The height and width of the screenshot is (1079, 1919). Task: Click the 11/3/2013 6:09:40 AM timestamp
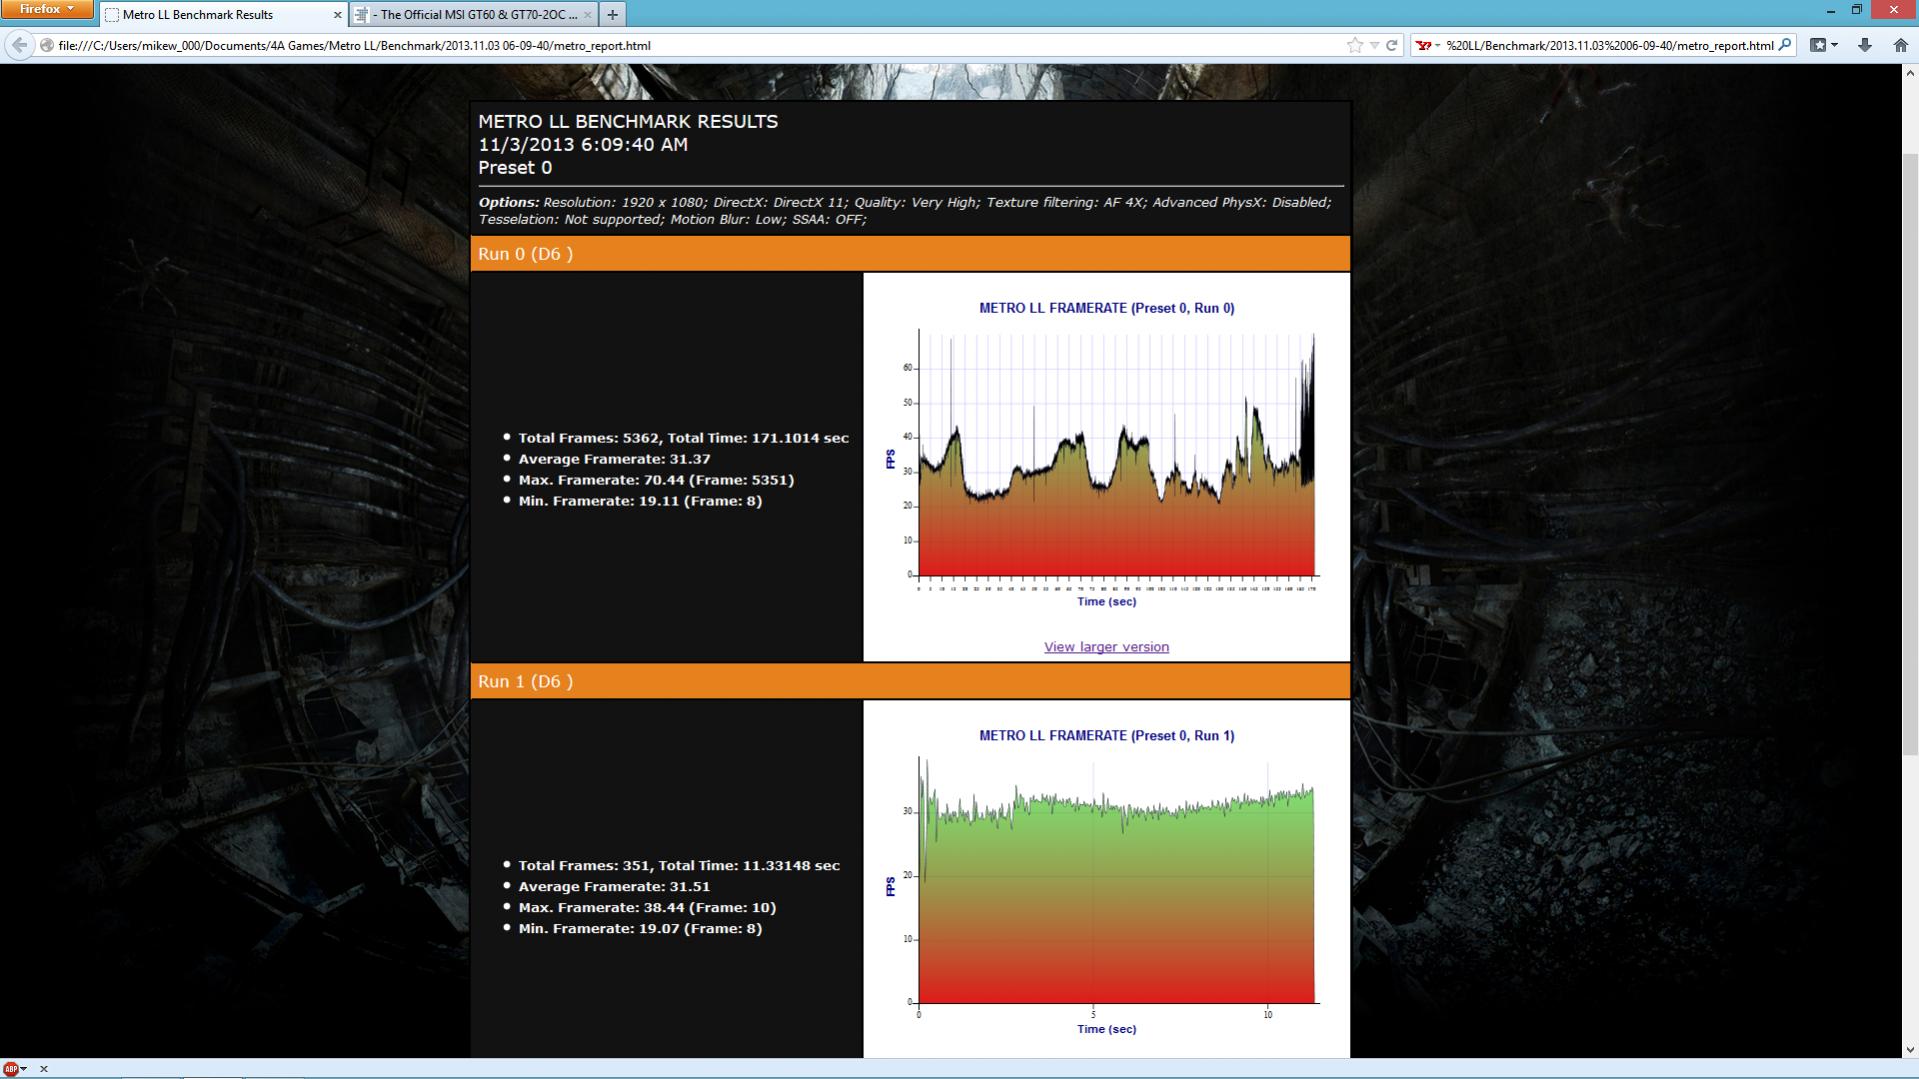click(x=583, y=144)
